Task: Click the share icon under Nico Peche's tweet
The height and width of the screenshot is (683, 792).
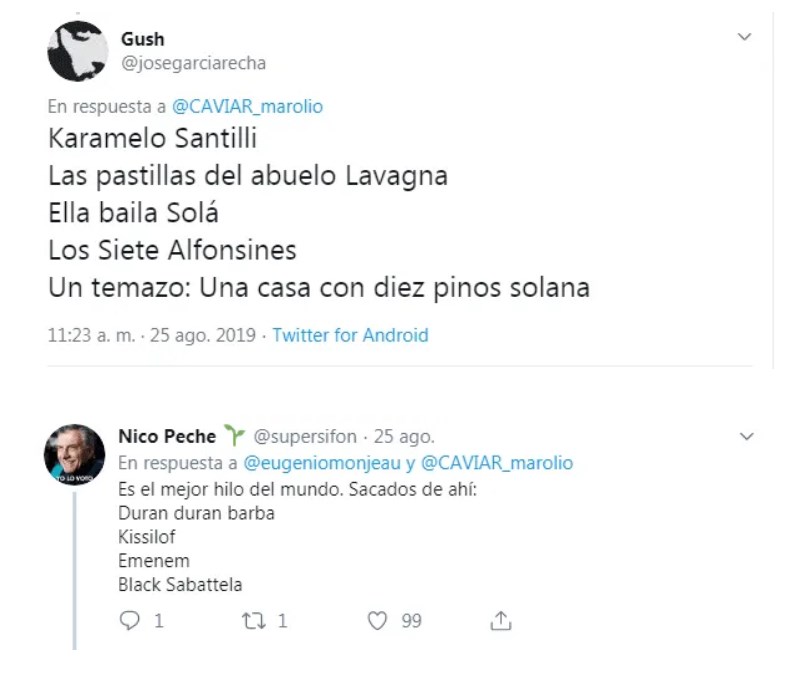Action: (x=501, y=621)
